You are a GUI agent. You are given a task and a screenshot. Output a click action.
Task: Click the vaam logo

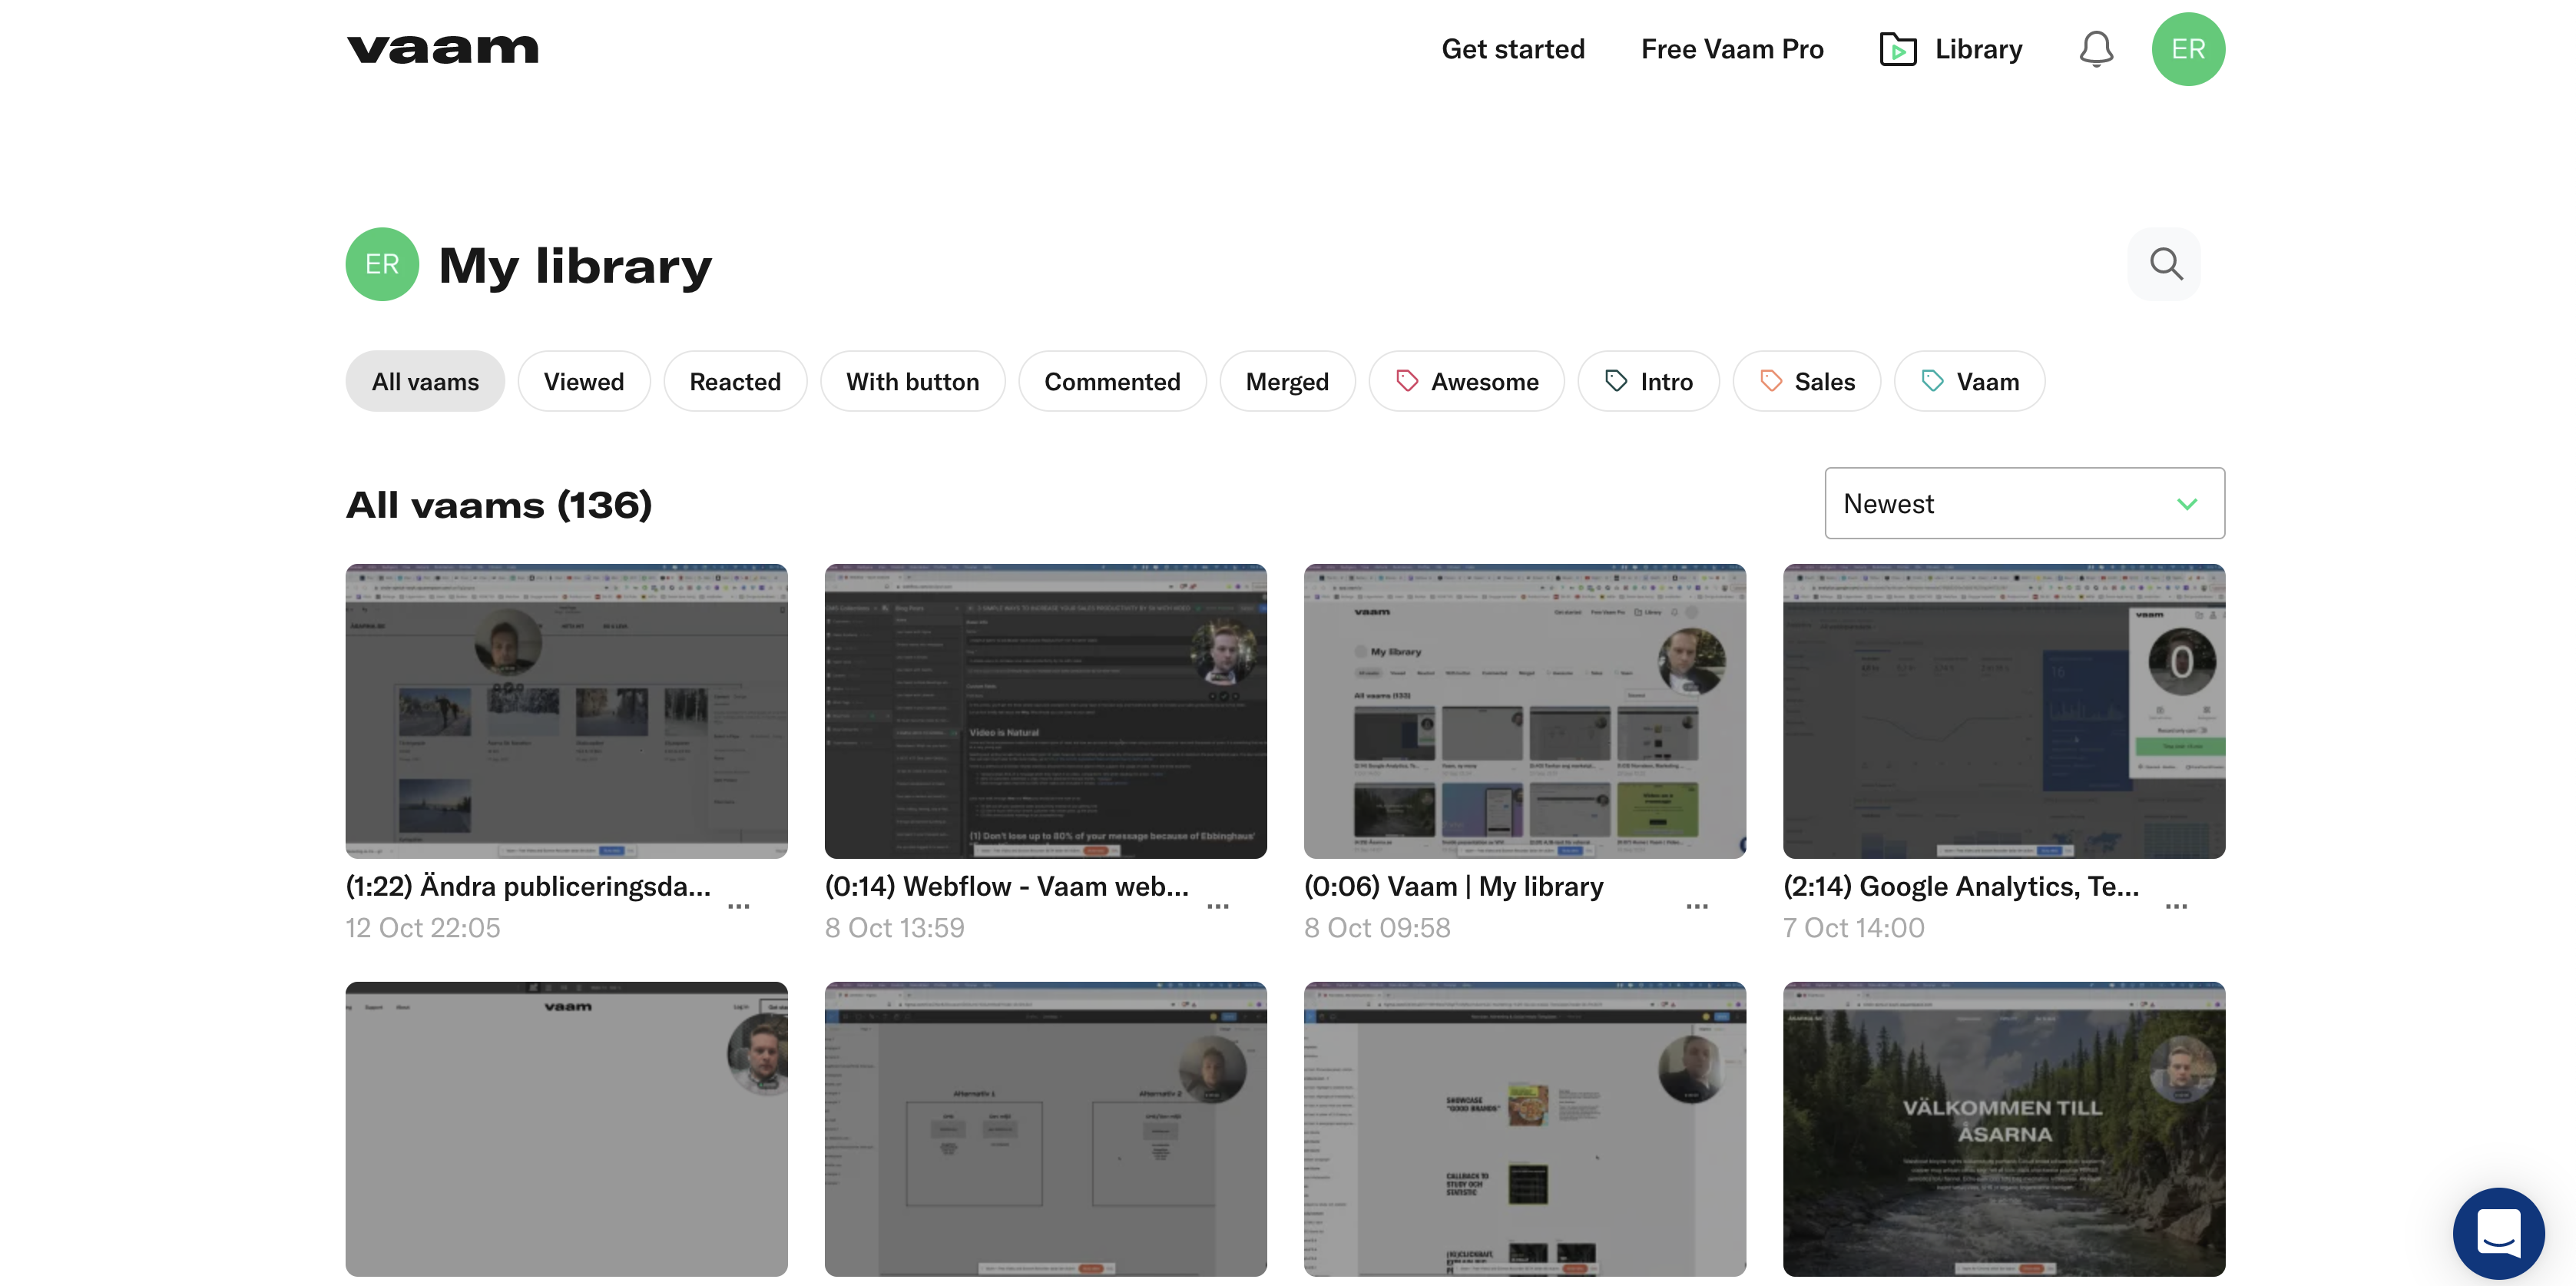tap(443, 48)
